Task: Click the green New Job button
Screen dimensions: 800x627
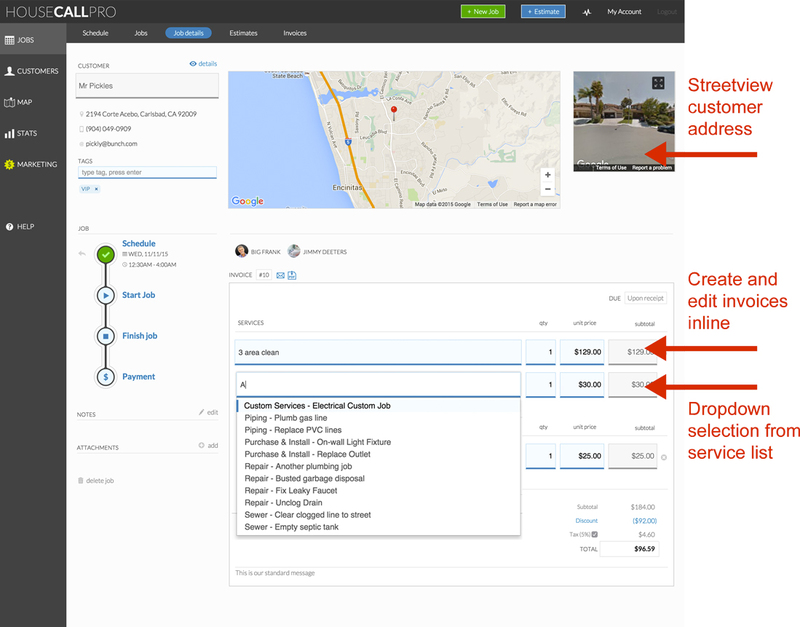Action: pyautogui.click(x=483, y=11)
